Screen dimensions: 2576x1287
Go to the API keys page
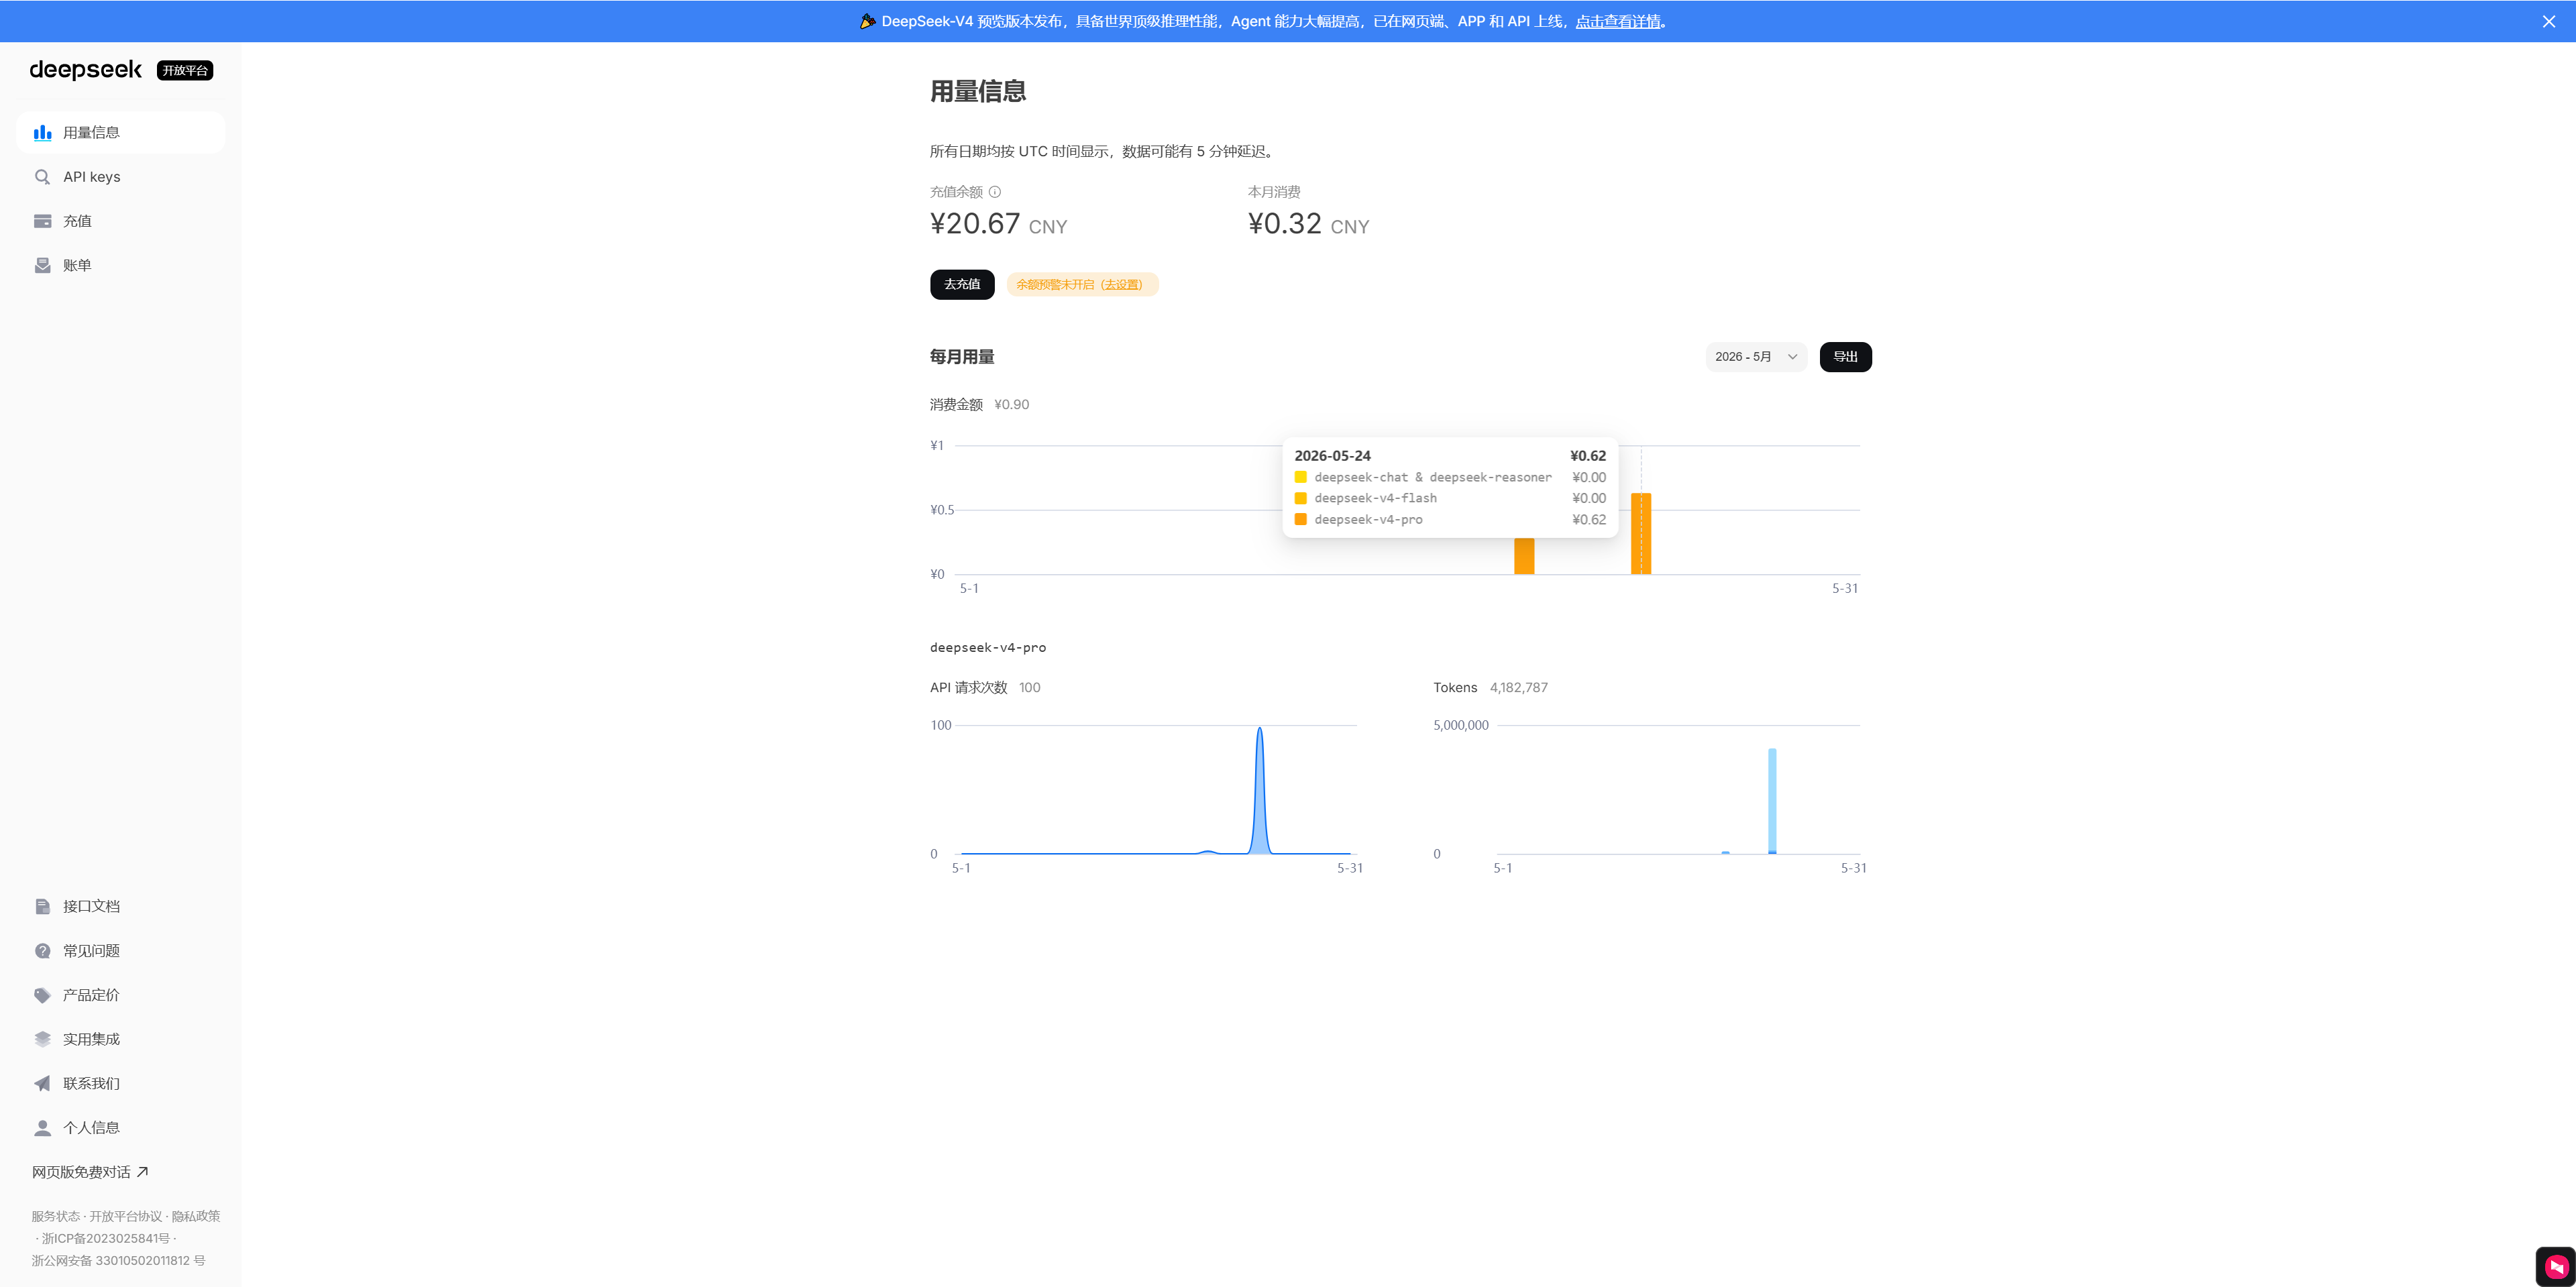120,177
